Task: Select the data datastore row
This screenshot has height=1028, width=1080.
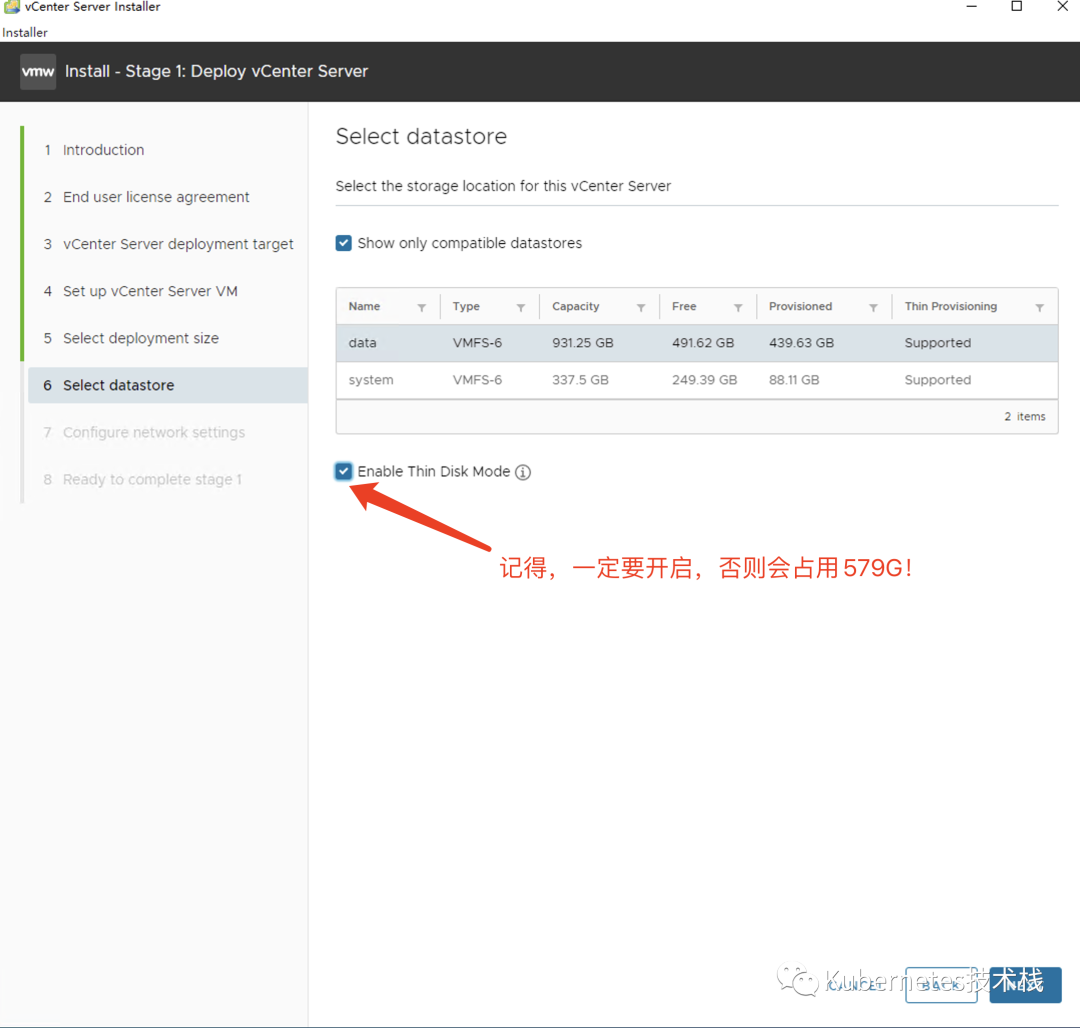Action: (x=696, y=343)
